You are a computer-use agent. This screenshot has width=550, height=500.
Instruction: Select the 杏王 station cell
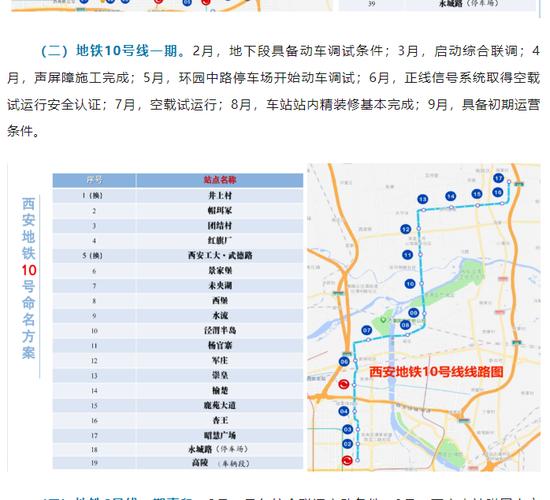click(x=220, y=420)
